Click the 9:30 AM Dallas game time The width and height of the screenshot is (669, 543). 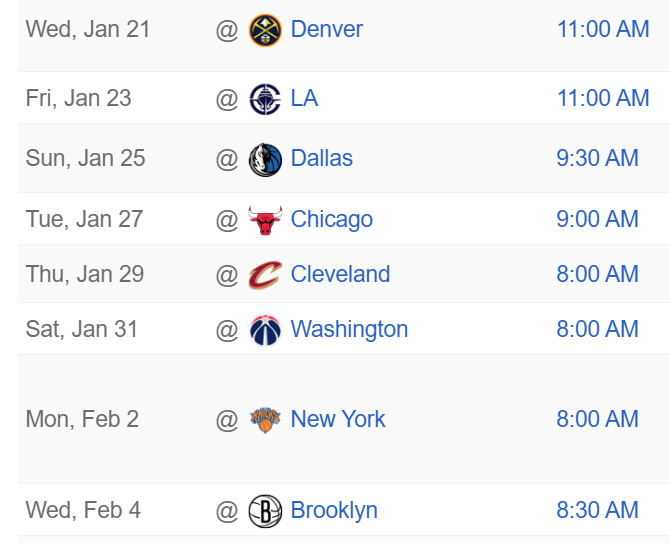(597, 158)
